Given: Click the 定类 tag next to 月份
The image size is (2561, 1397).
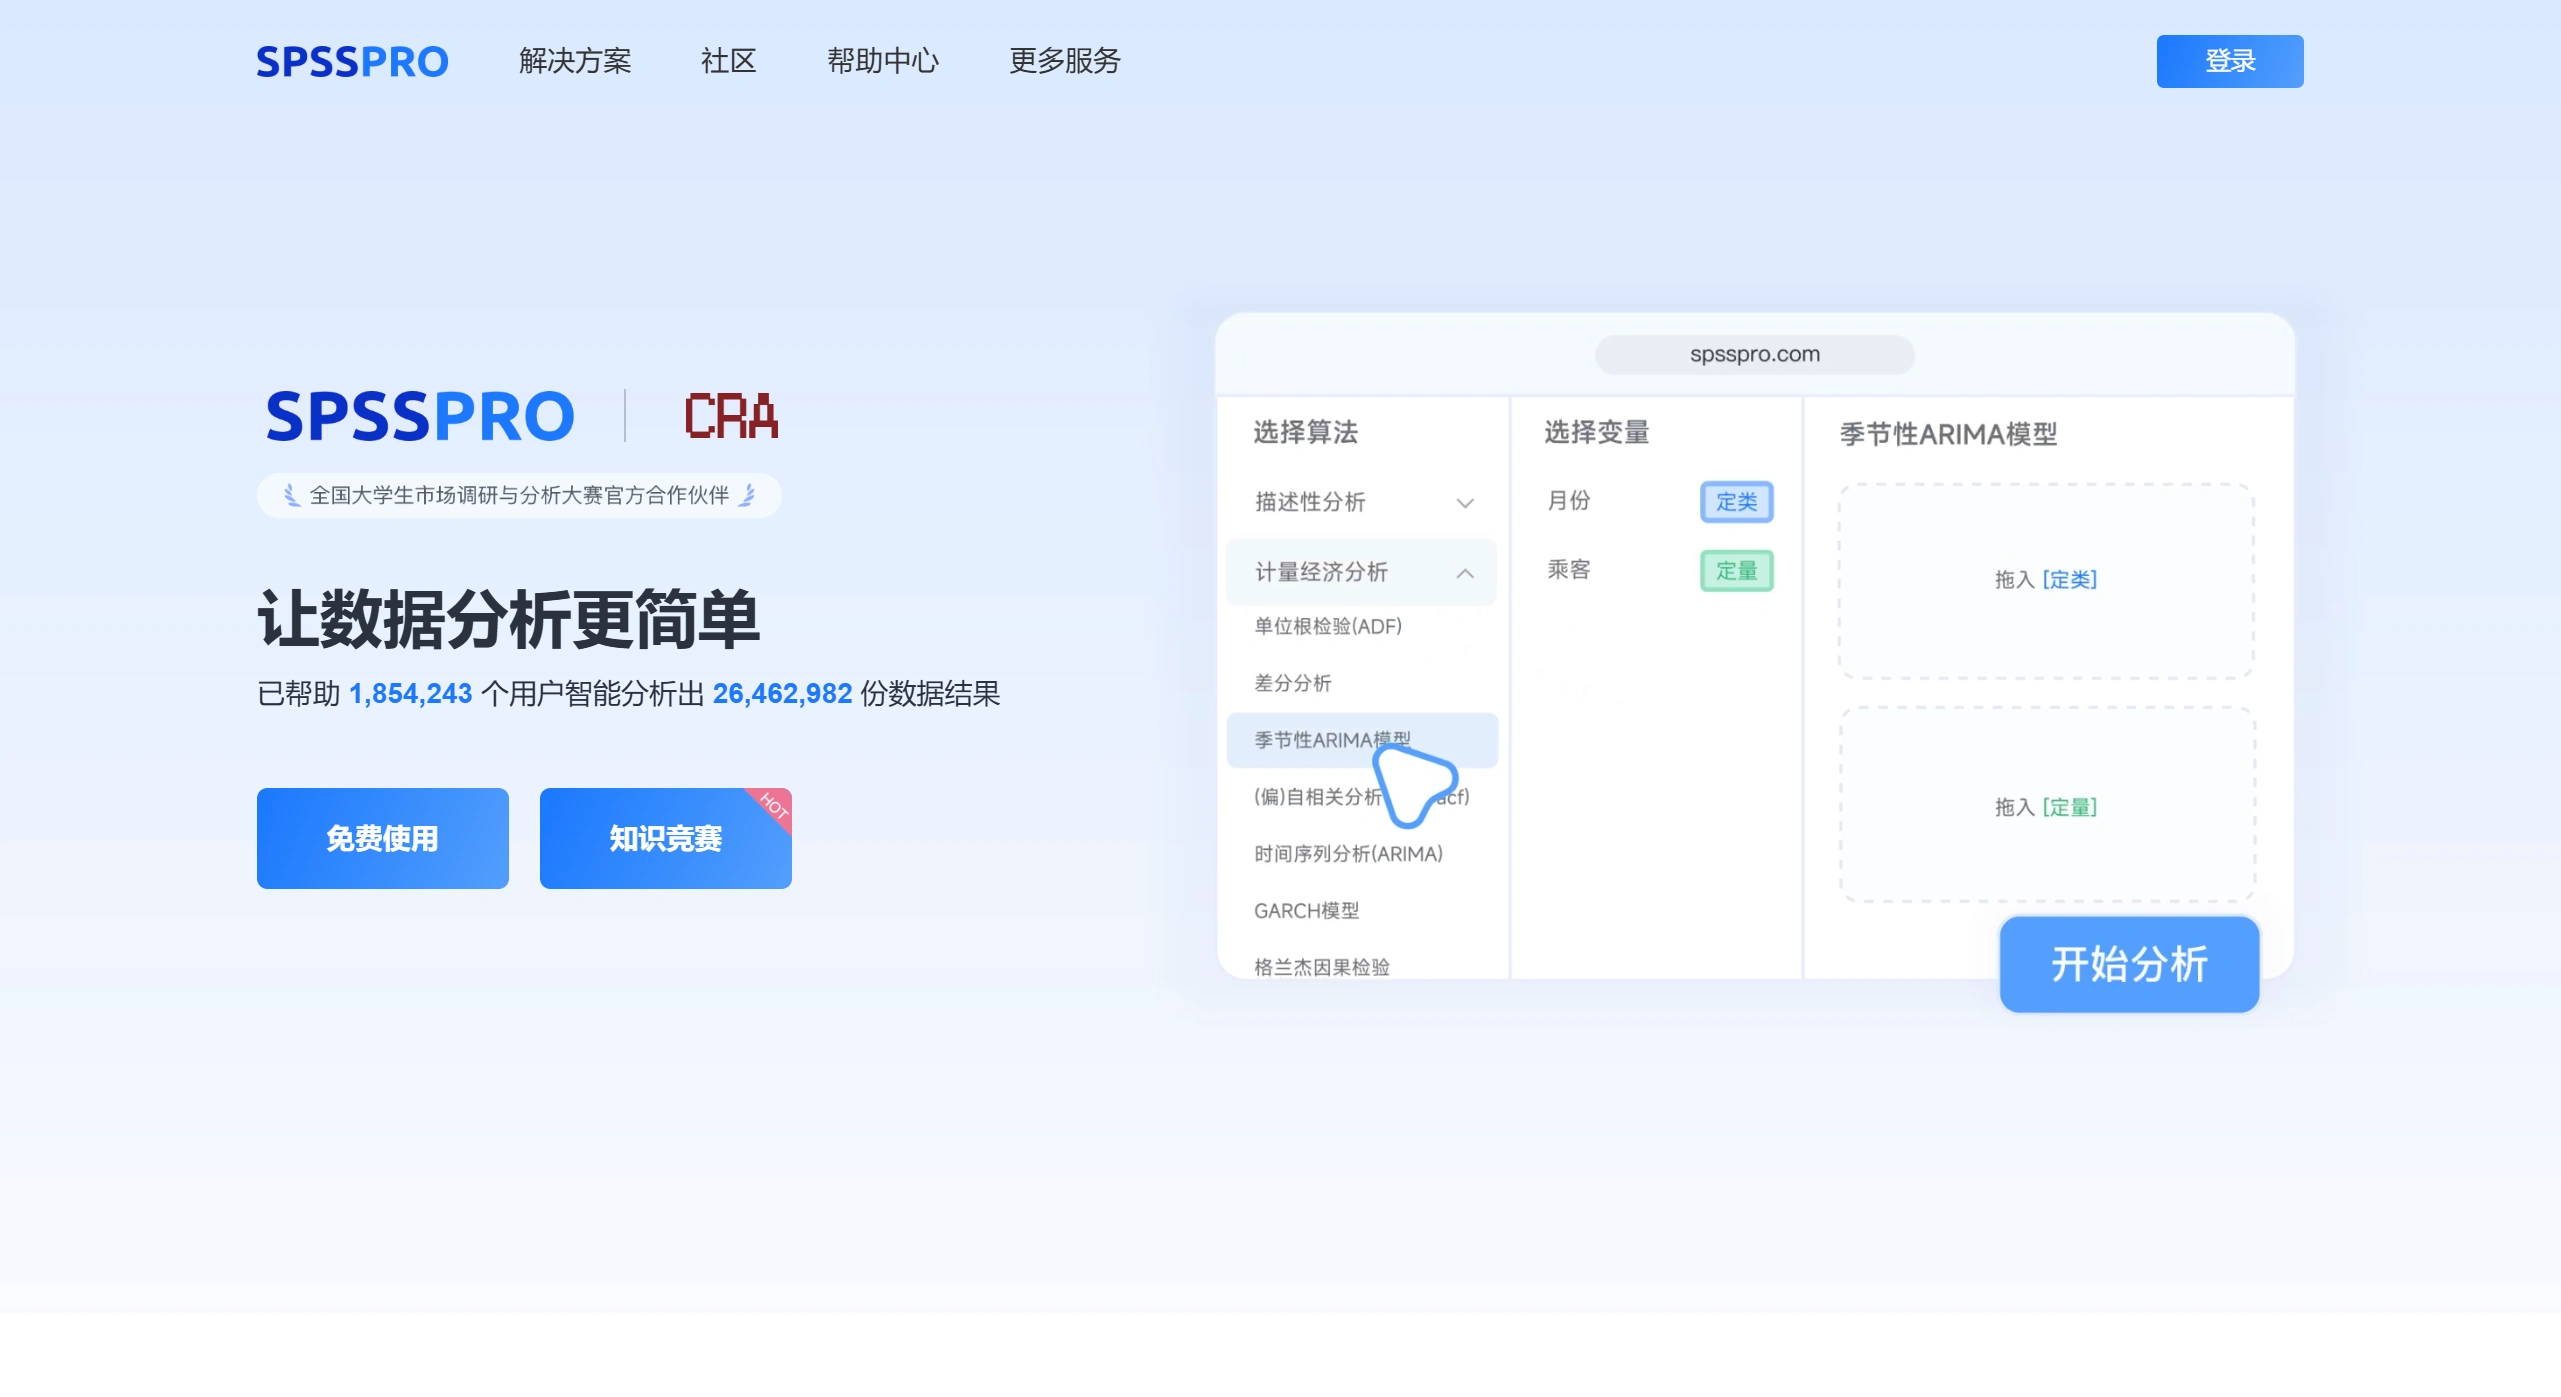Looking at the screenshot, I should [x=1738, y=503].
